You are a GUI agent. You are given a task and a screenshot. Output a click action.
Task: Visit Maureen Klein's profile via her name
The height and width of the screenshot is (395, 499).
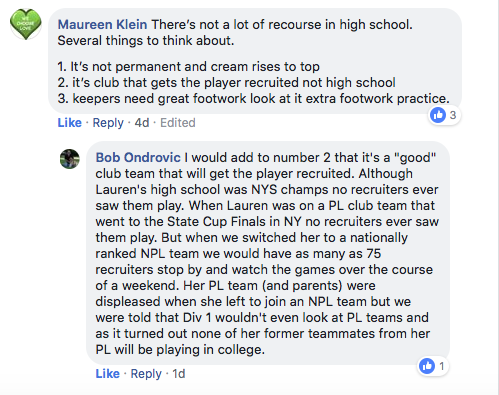(x=102, y=25)
